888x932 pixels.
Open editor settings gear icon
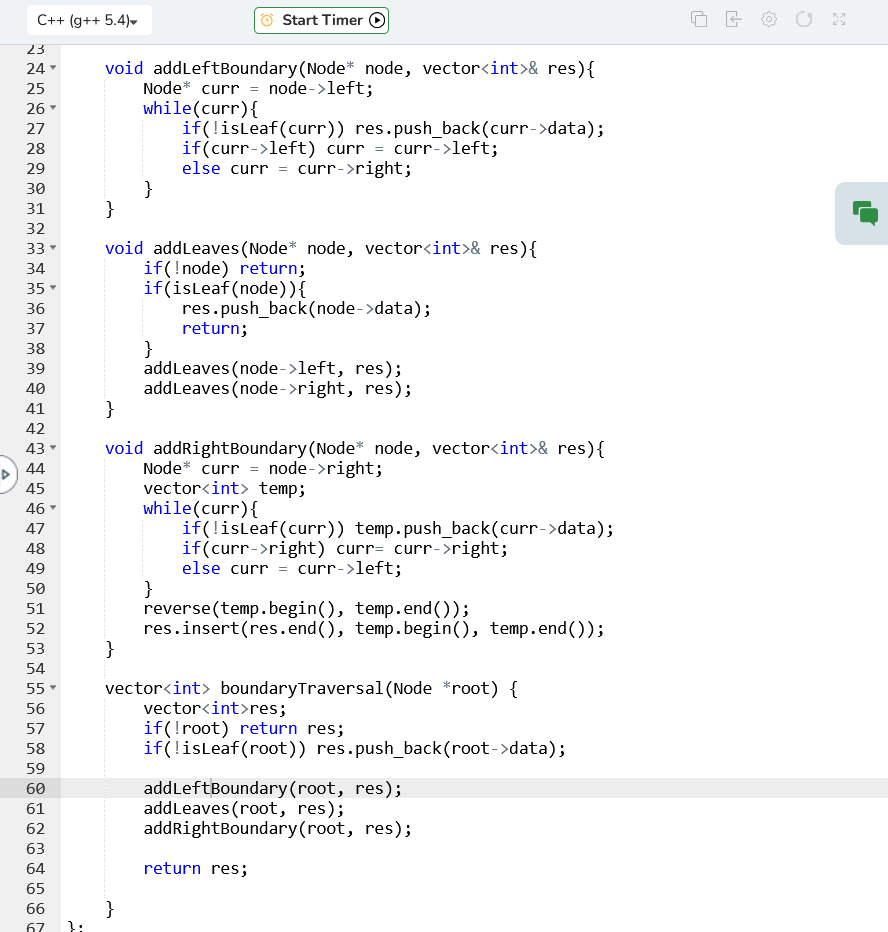point(769,20)
